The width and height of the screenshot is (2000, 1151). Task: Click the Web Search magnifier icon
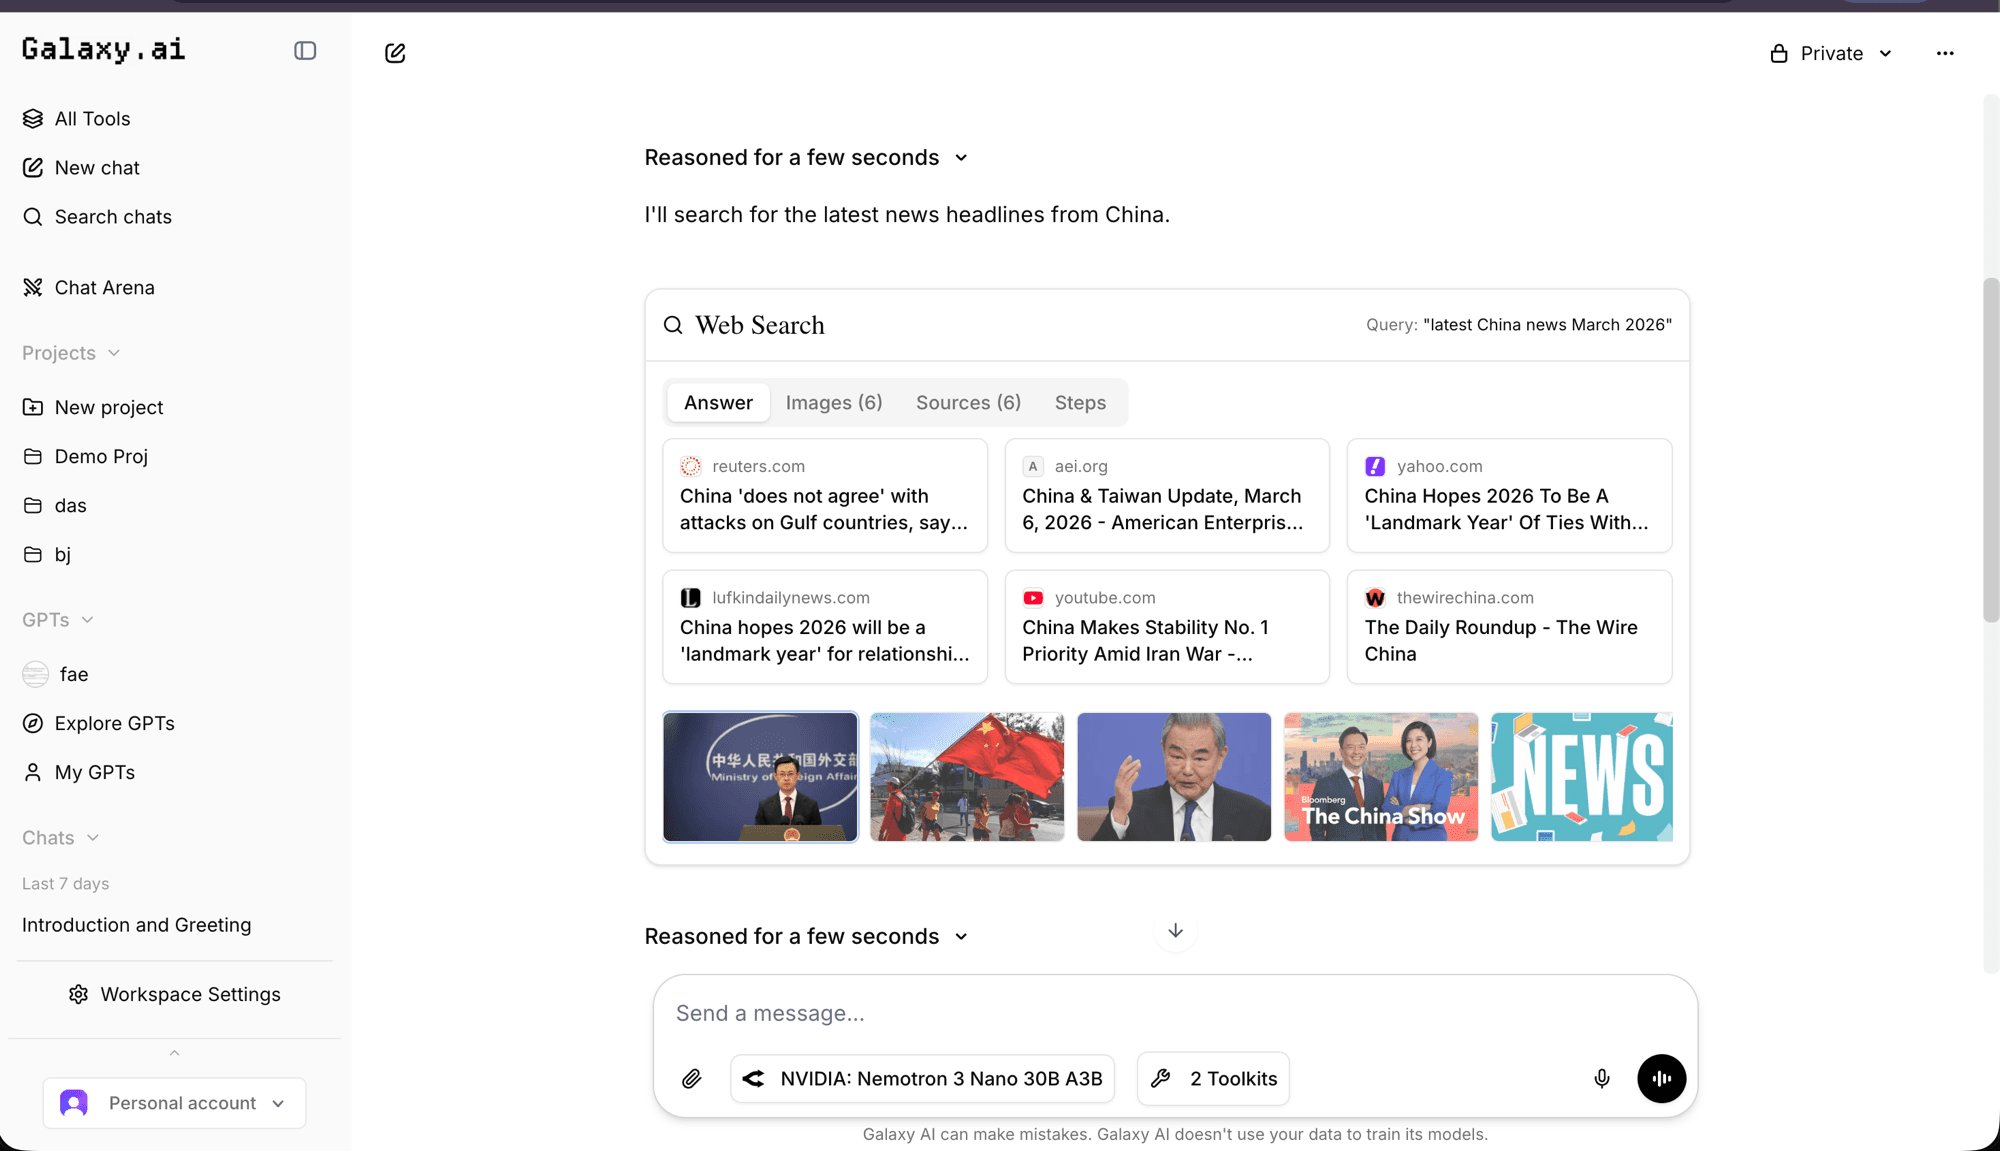pos(673,325)
